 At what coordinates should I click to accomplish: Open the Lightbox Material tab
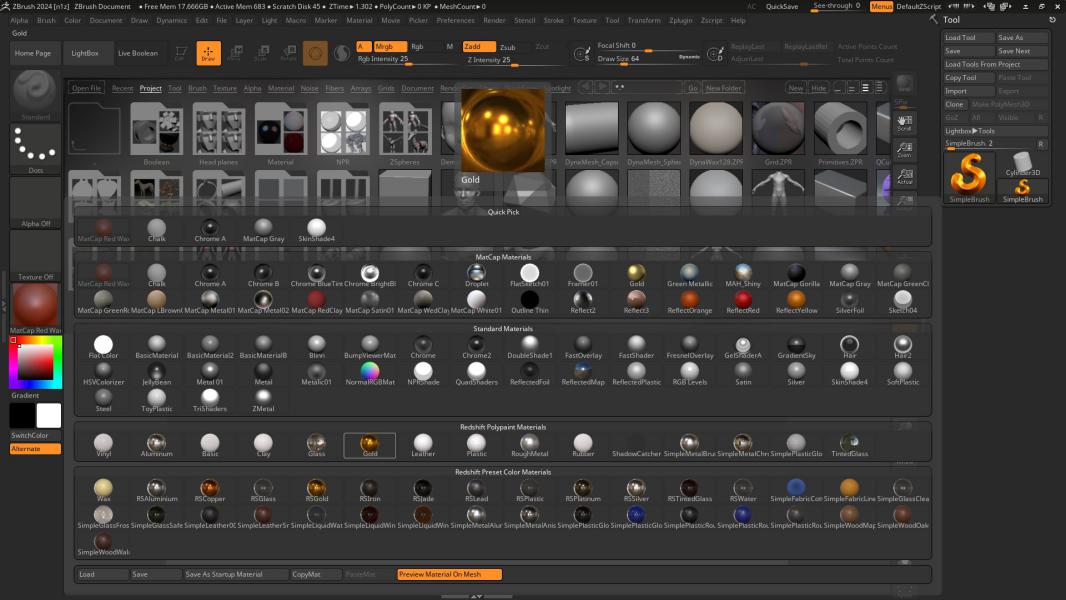pyautogui.click(x=281, y=88)
